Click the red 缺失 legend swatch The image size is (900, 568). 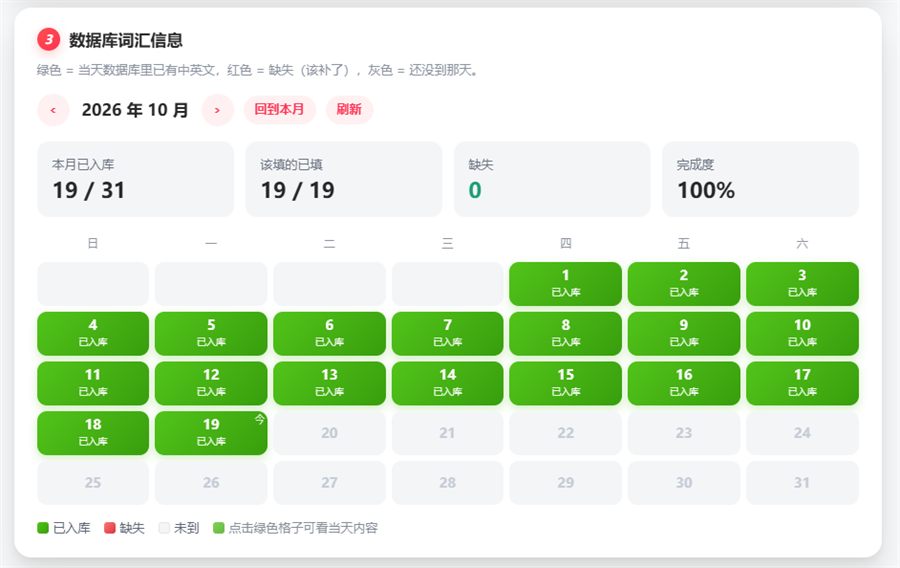[x=110, y=528]
